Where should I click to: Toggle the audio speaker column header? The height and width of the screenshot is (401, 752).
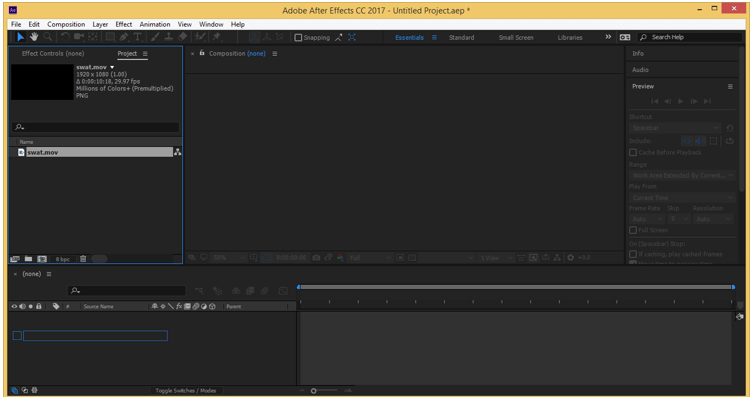(x=23, y=307)
